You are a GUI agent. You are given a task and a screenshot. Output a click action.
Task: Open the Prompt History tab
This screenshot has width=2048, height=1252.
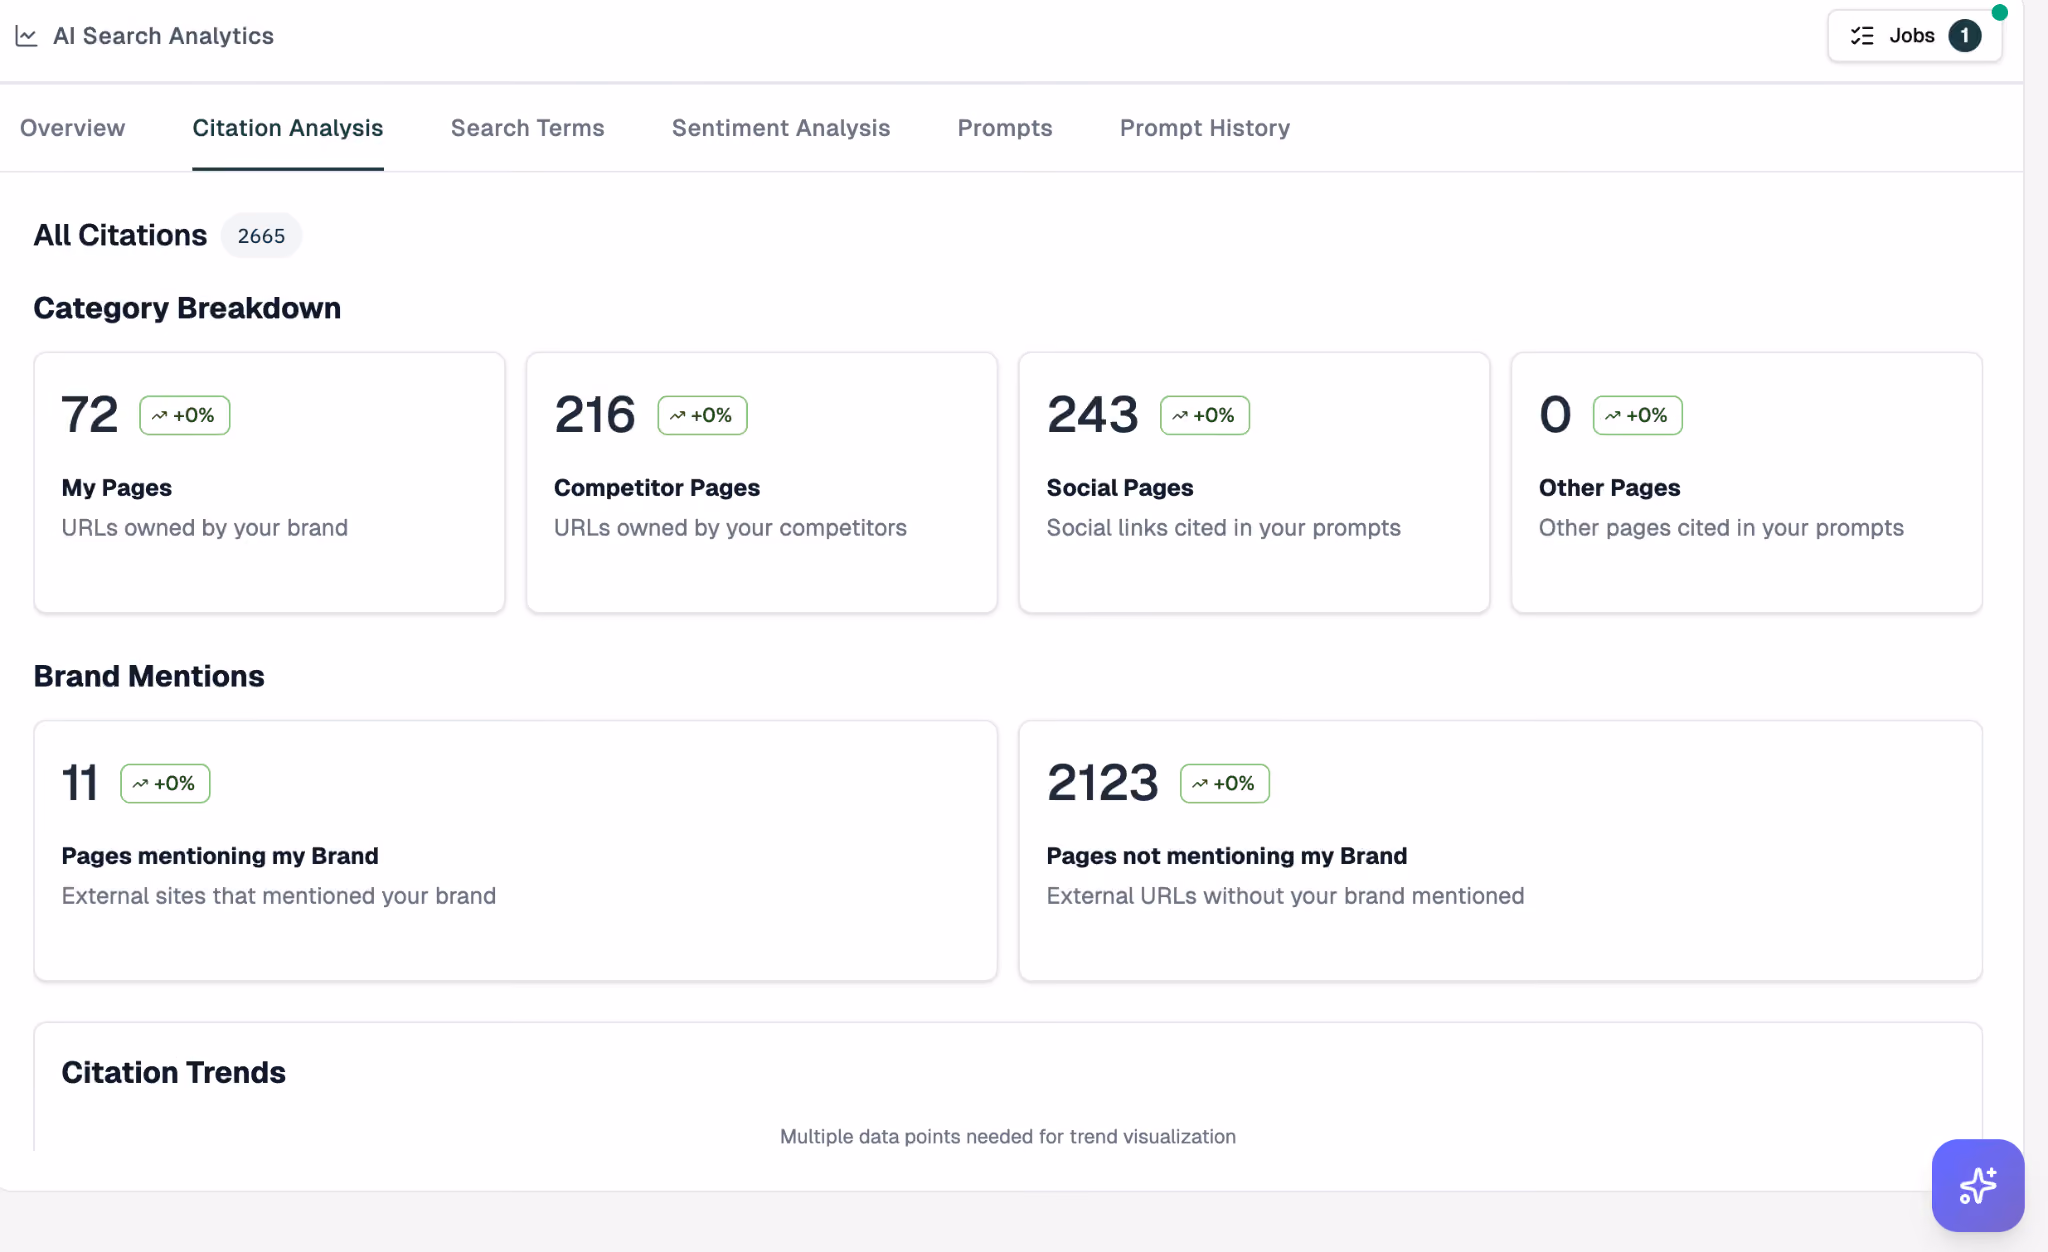(1205, 128)
